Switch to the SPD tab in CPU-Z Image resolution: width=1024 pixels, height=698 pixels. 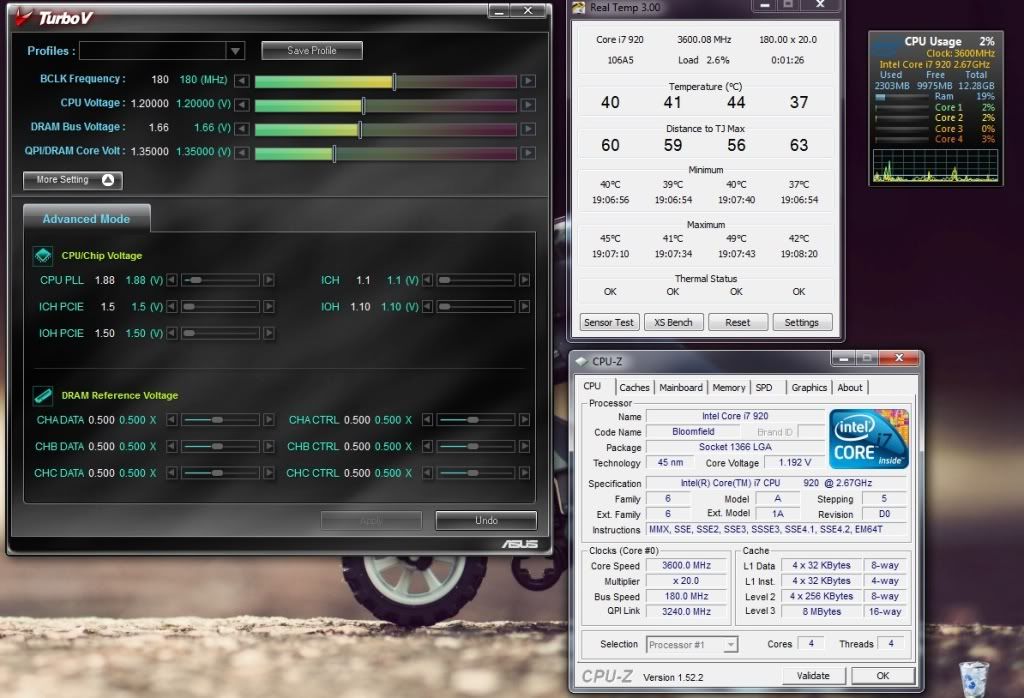coord(764,387)
